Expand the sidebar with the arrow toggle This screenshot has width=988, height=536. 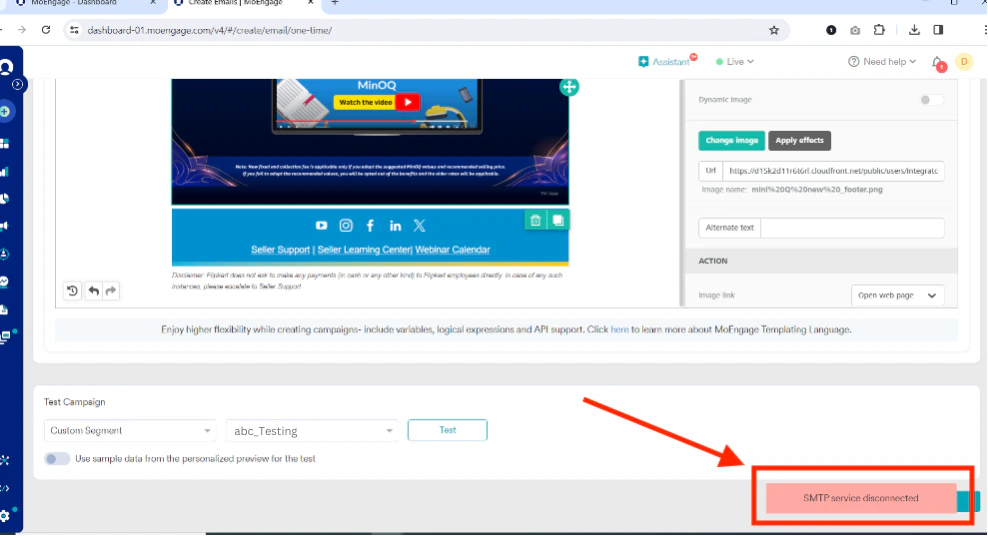(18, 84)
